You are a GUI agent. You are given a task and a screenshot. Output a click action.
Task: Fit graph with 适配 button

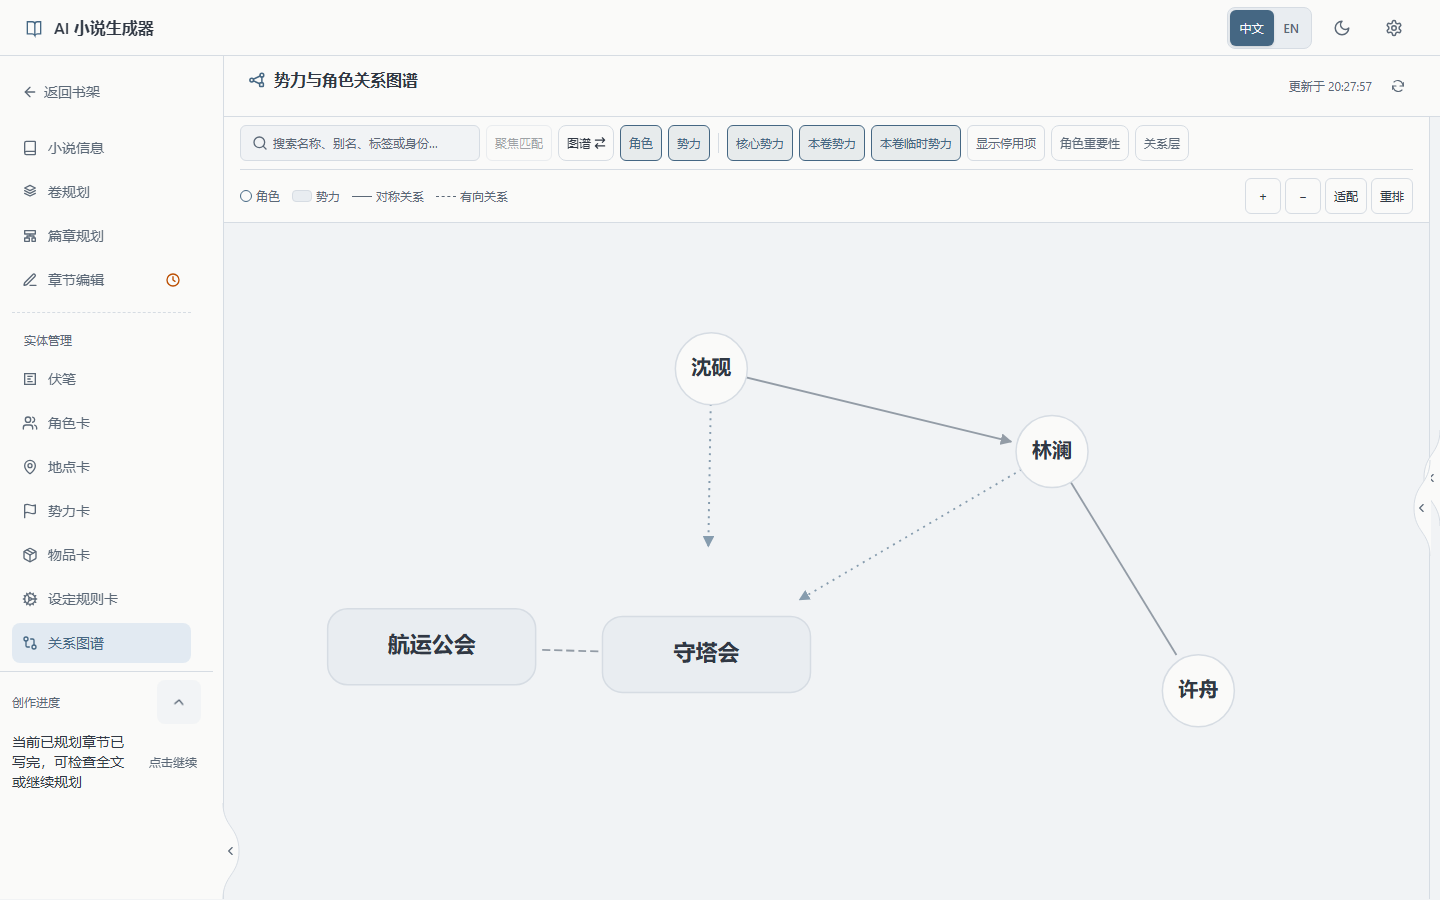(x=1346, y=196)
